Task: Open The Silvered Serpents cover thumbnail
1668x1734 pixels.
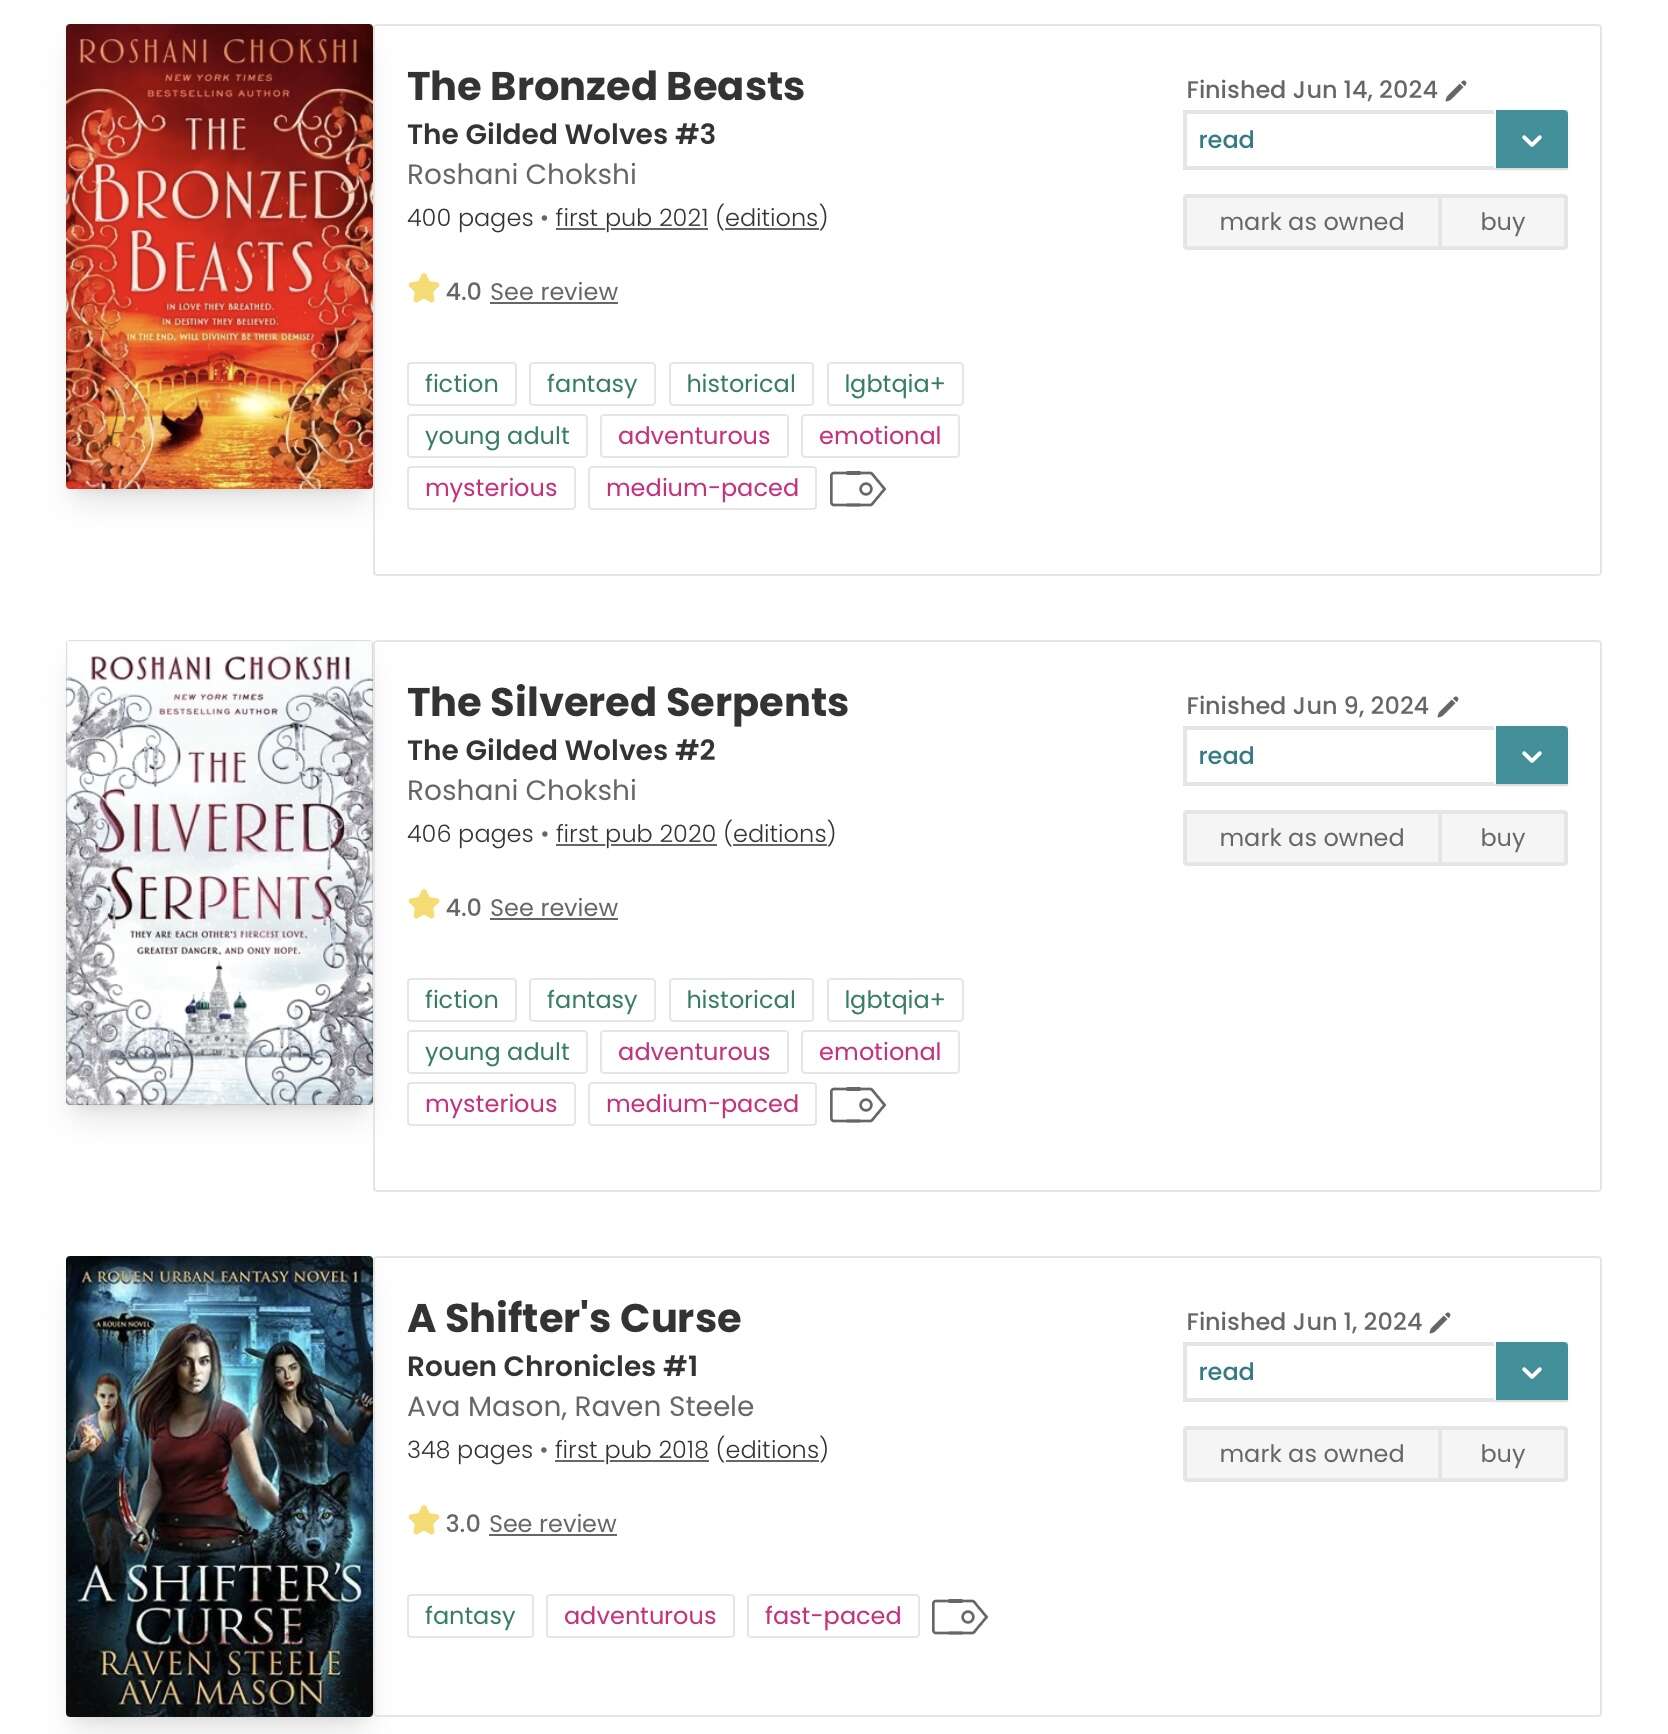Action: coord(219,873)
